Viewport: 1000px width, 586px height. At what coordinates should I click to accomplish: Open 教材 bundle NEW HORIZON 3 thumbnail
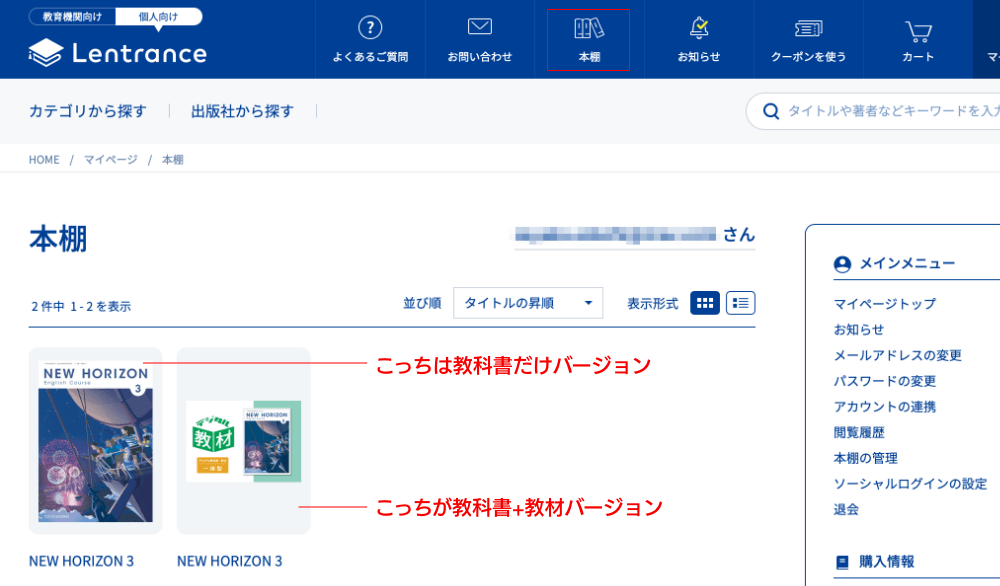point(244,441)
